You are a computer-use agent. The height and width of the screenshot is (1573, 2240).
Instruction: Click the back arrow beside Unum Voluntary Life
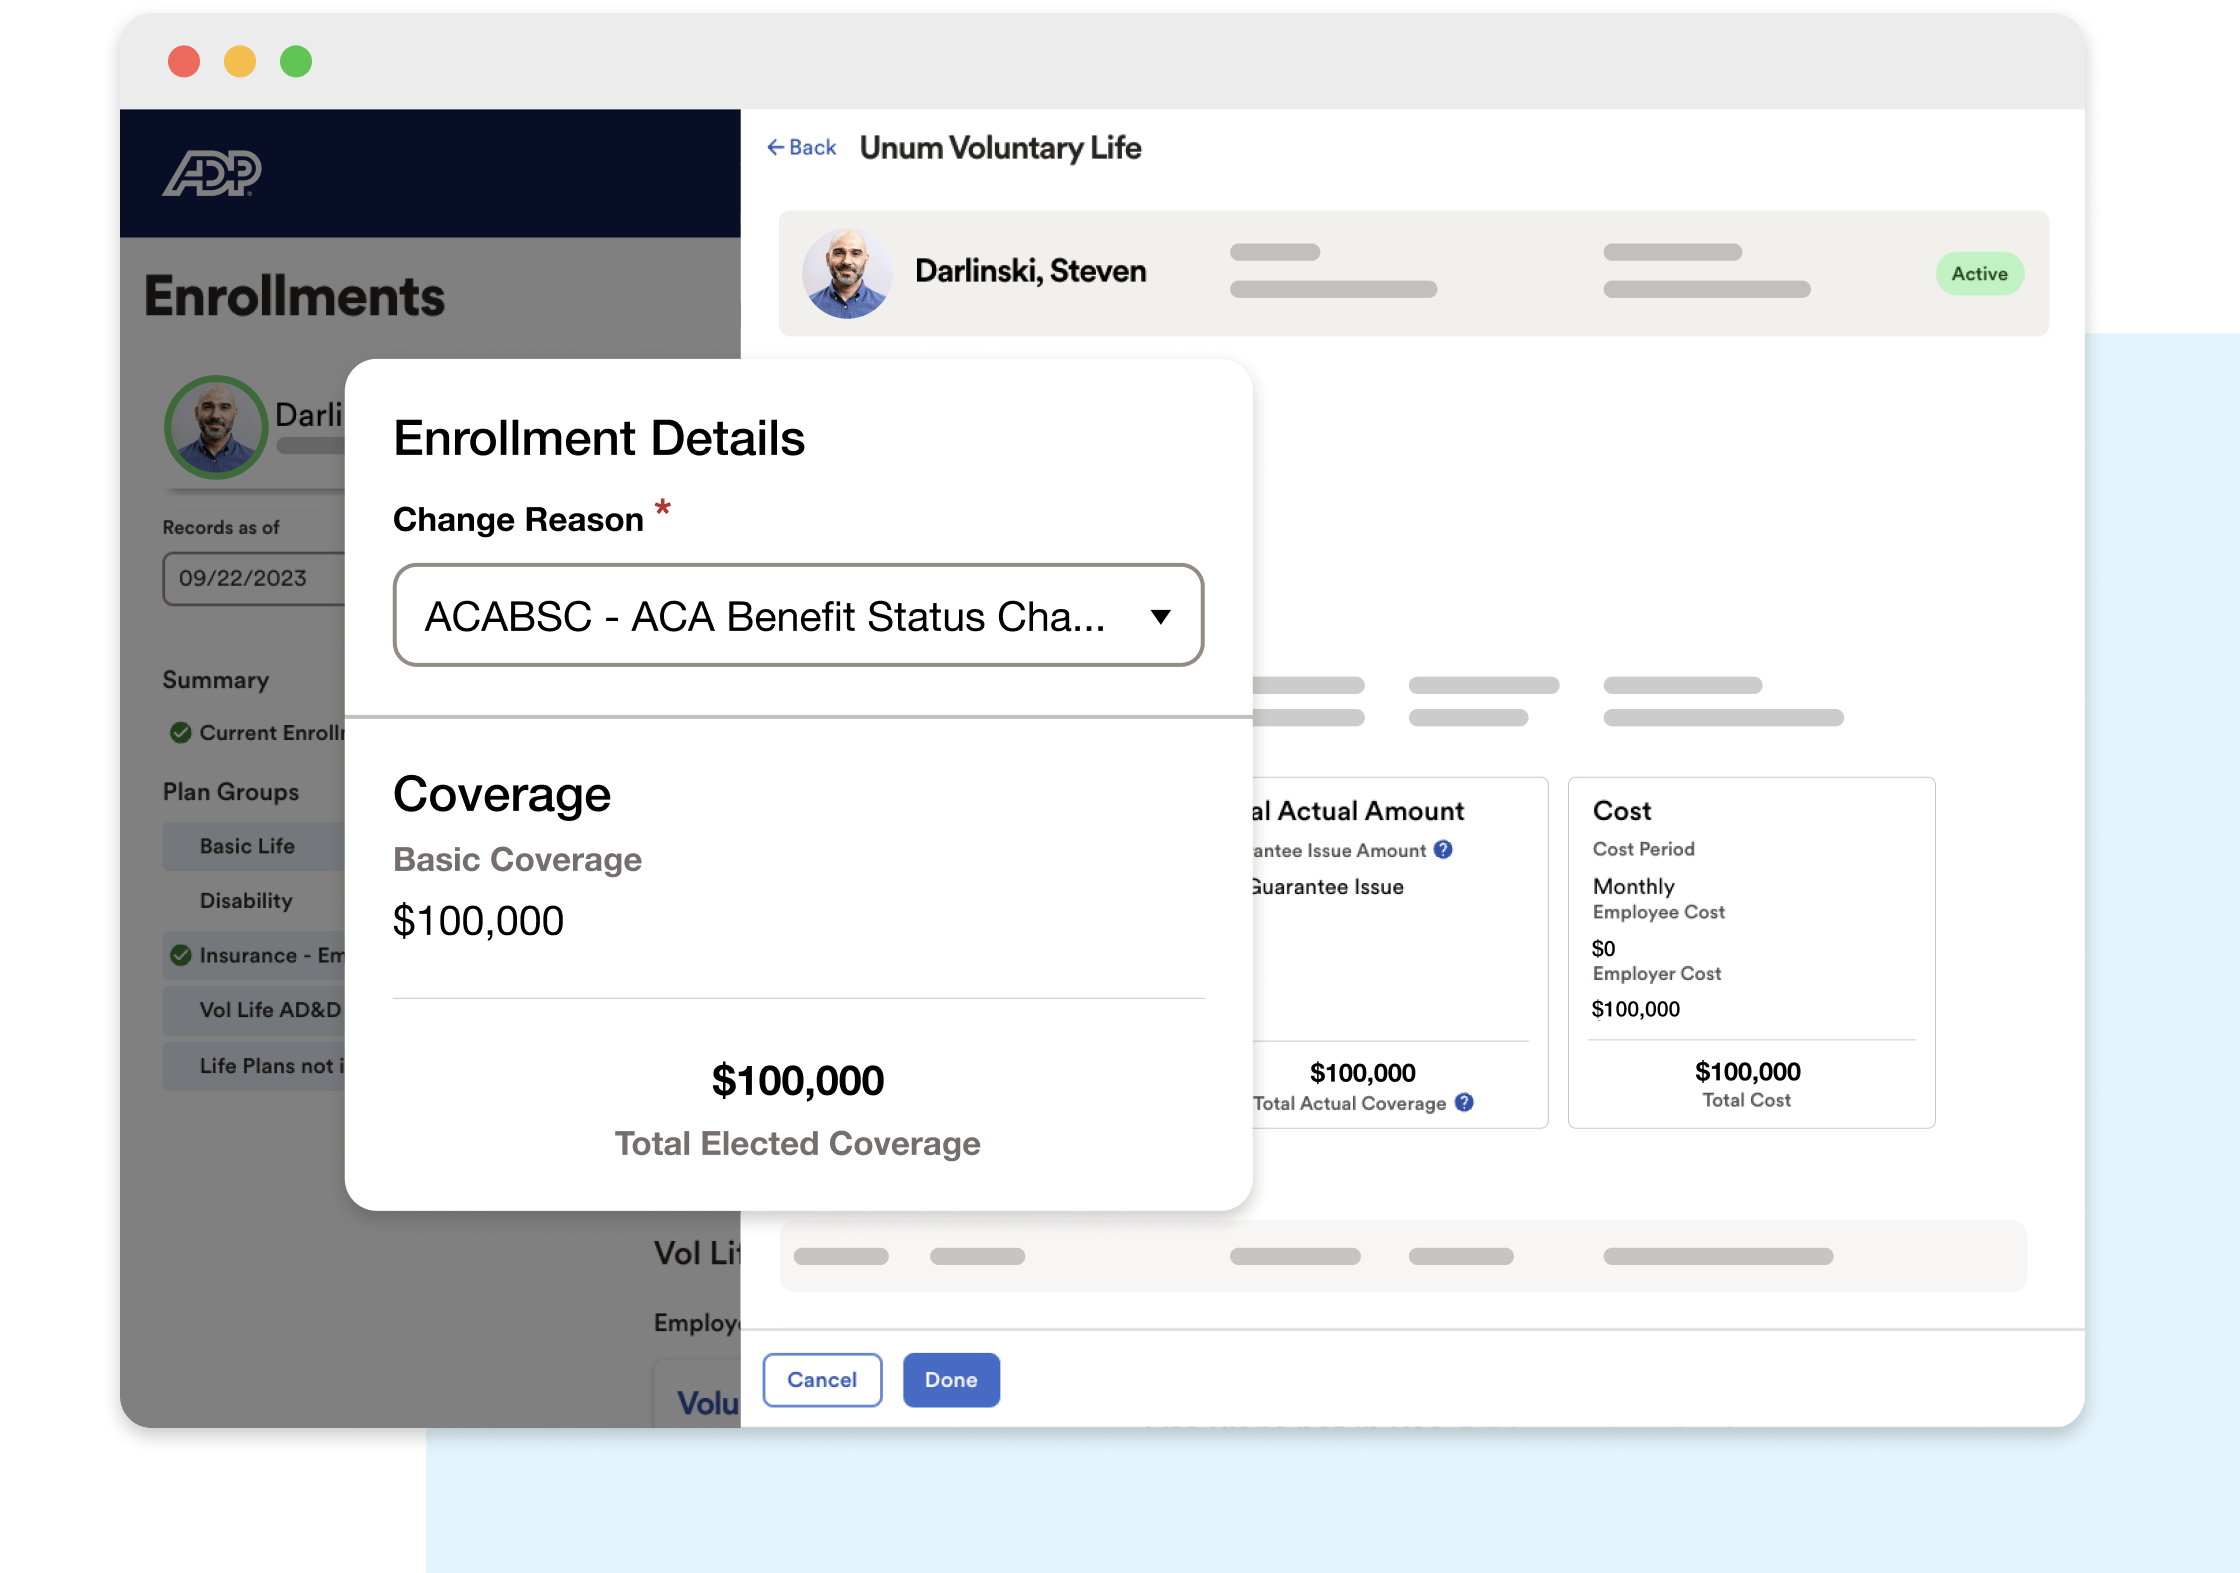point(775,147)
